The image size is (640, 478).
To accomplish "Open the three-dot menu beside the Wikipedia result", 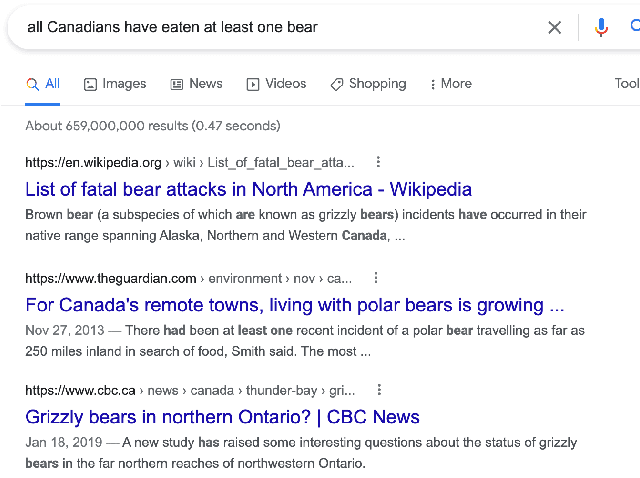I will (378, 162).
